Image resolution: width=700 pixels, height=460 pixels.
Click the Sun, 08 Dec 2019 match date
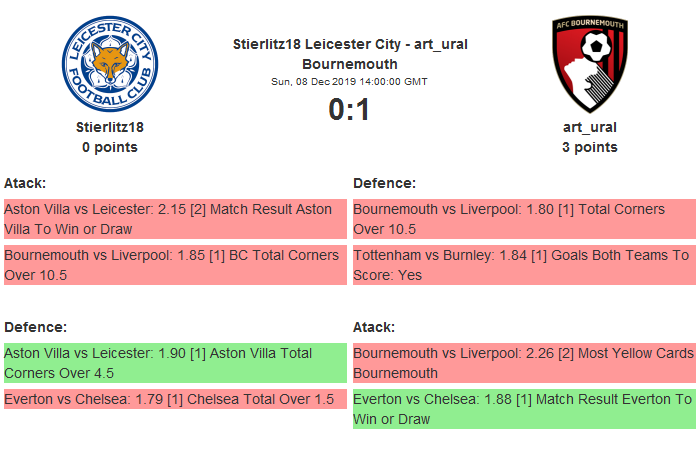click(349, 81)
